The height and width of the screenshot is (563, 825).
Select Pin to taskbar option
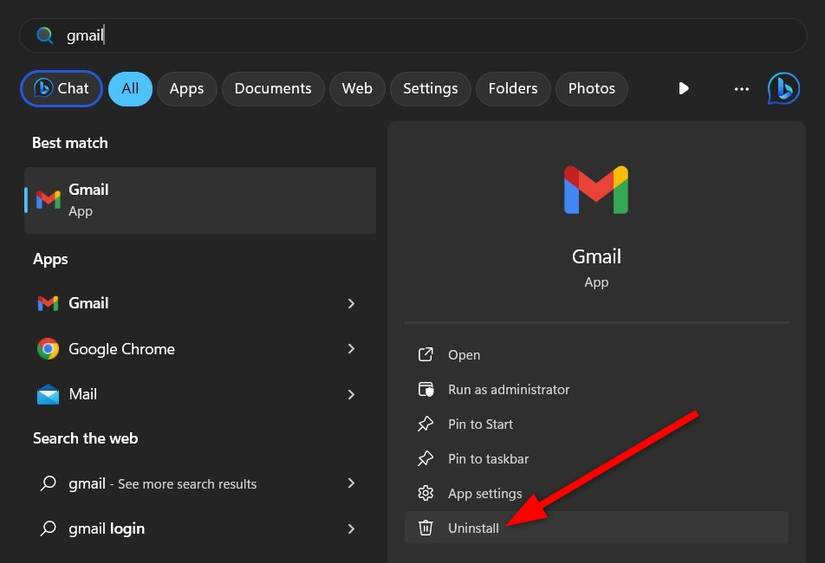tap(488, 459)
